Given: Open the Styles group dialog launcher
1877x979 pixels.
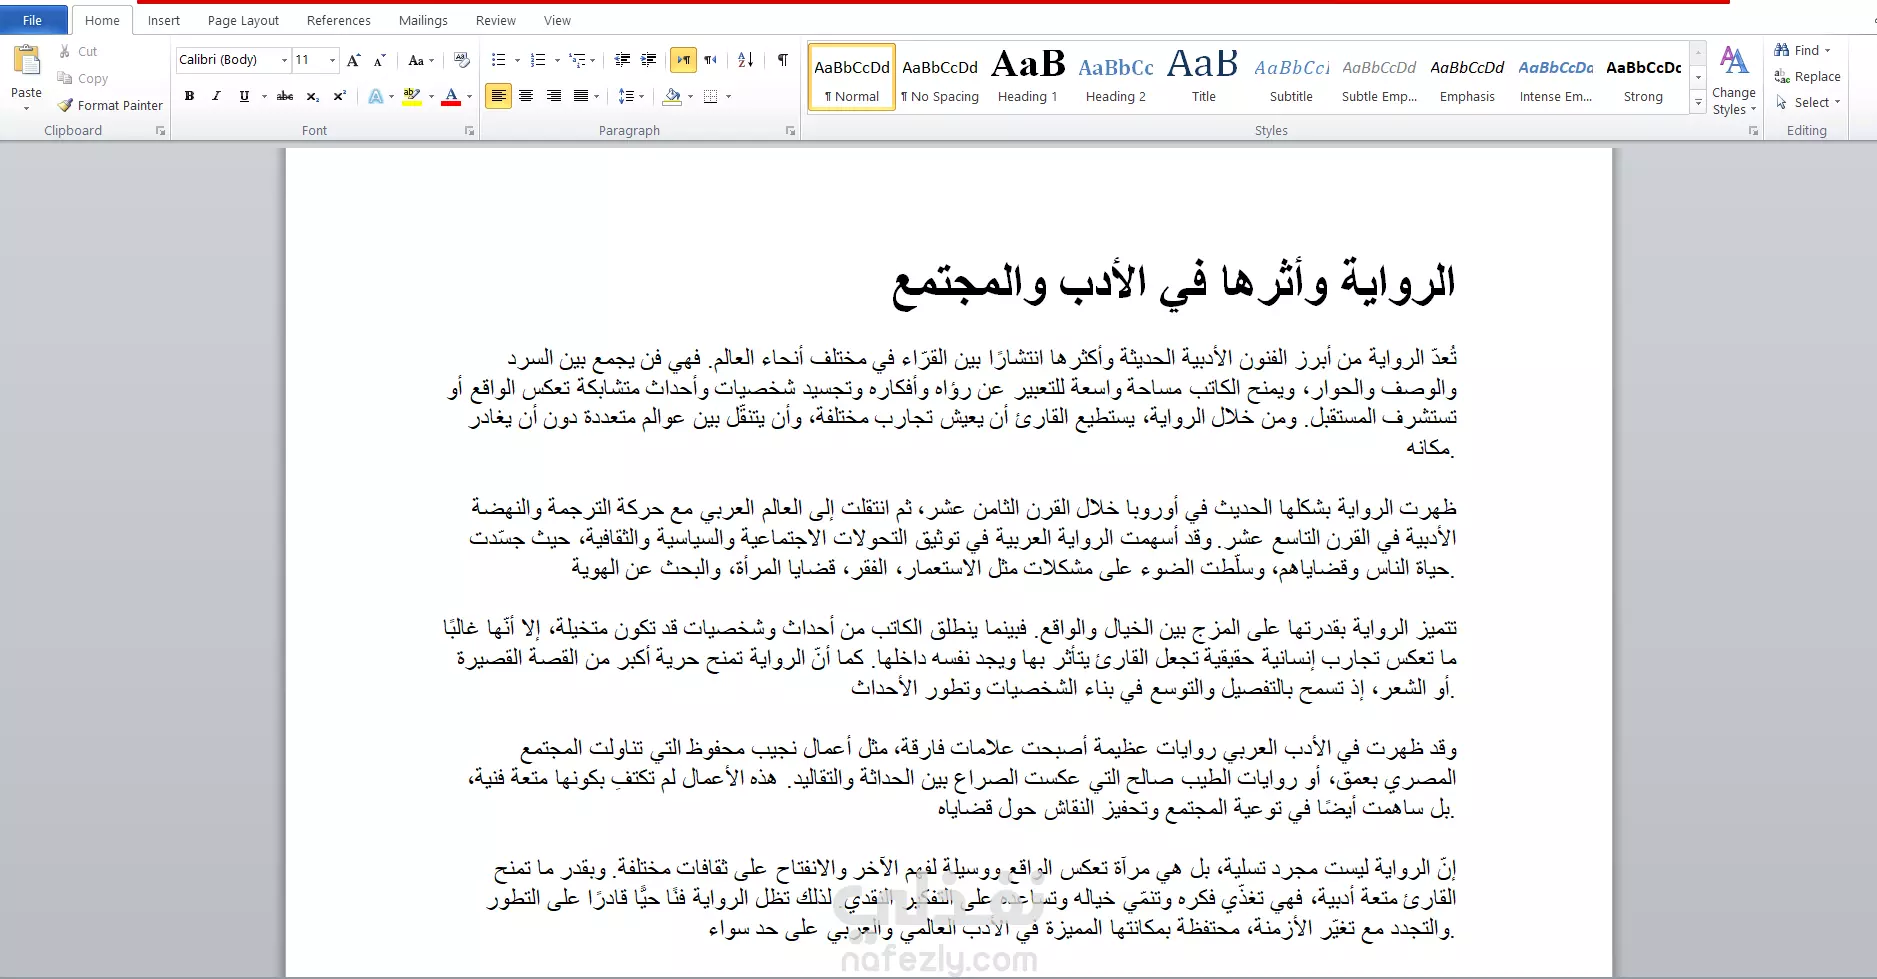Looking at the screenshot, I should [1753, 131].
